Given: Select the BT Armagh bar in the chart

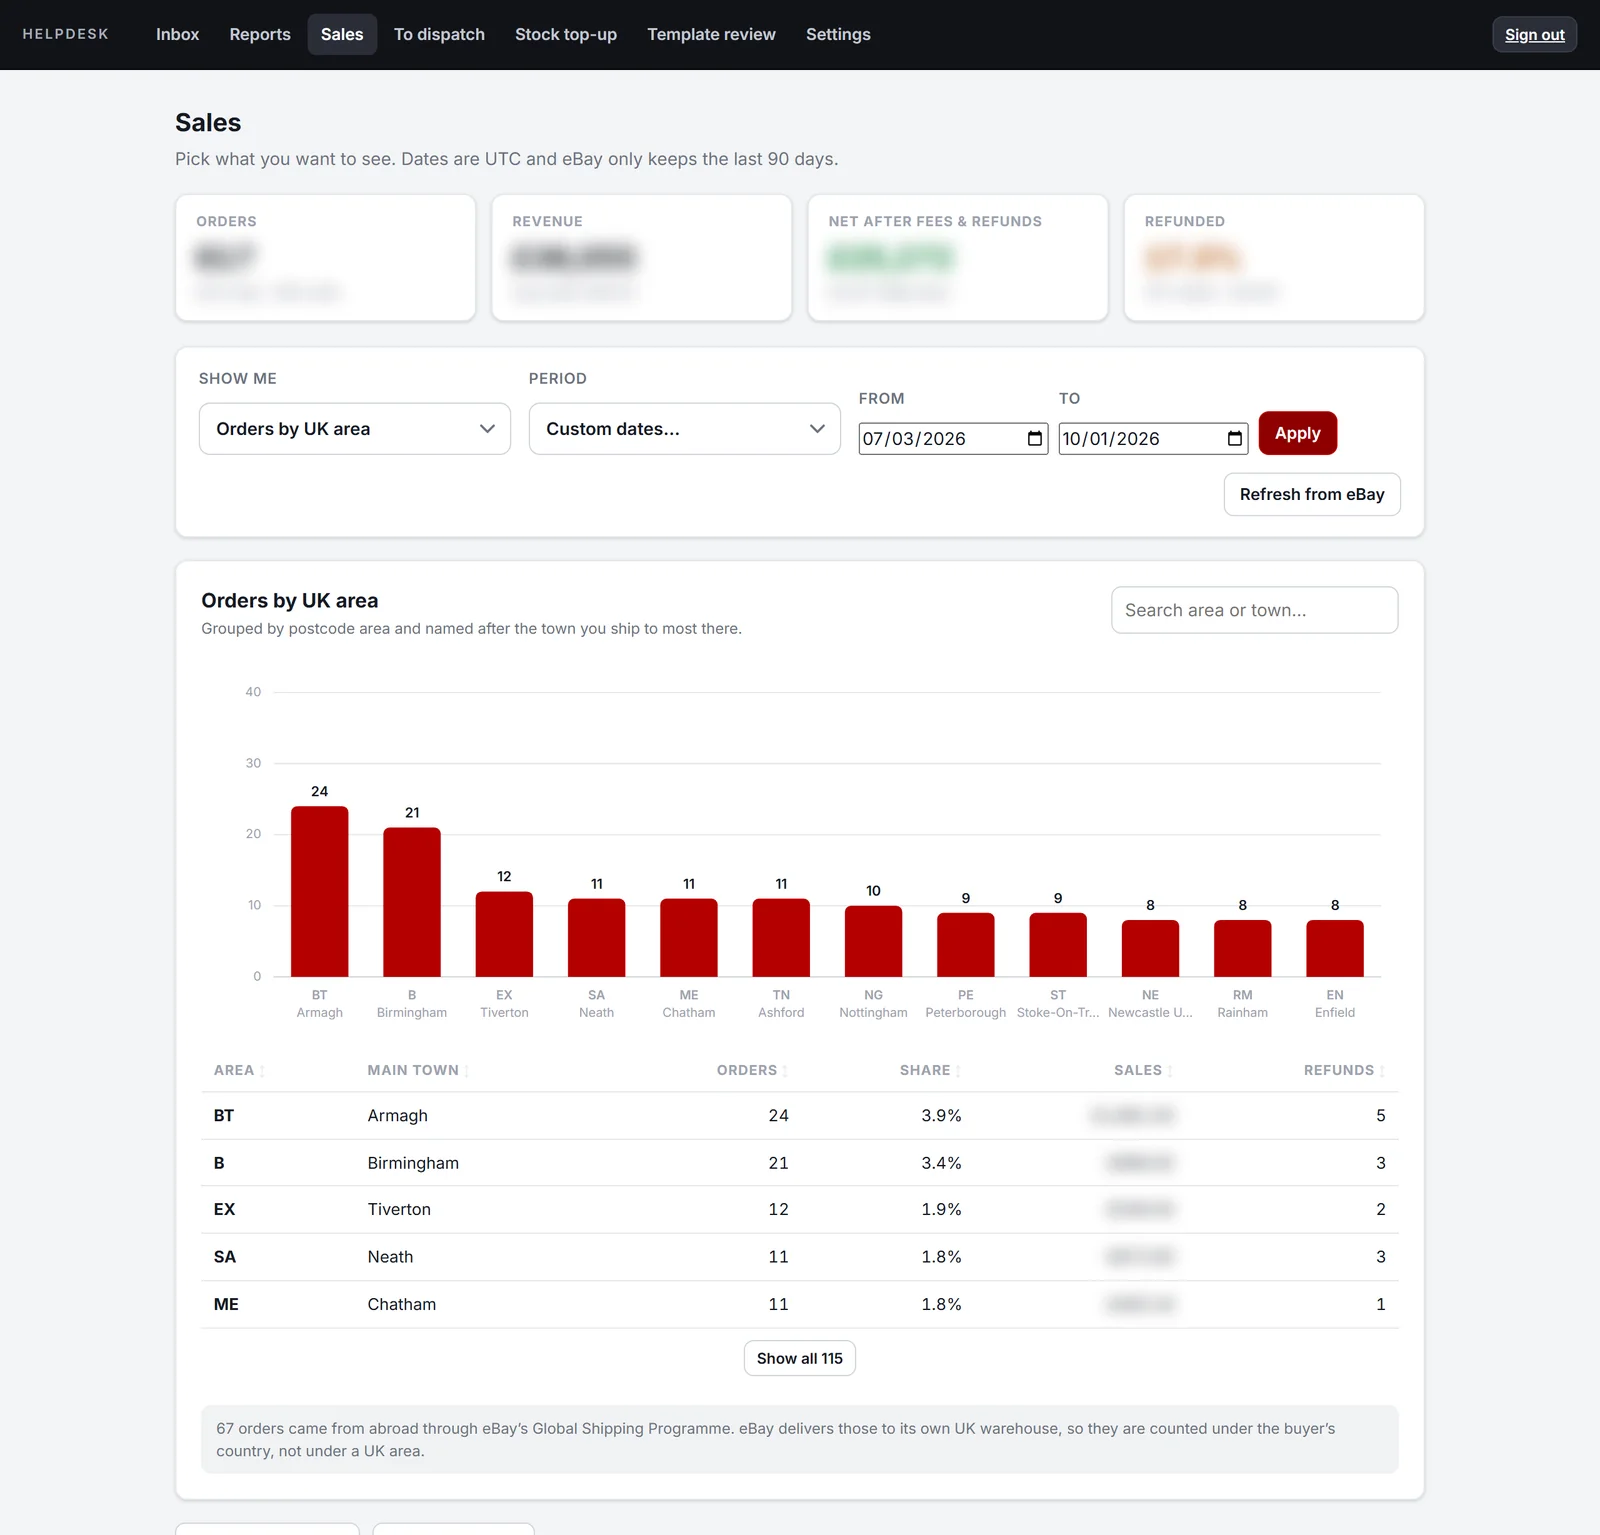Looking at the screenshot, I should pyautogui.click(x=320, y=891).
